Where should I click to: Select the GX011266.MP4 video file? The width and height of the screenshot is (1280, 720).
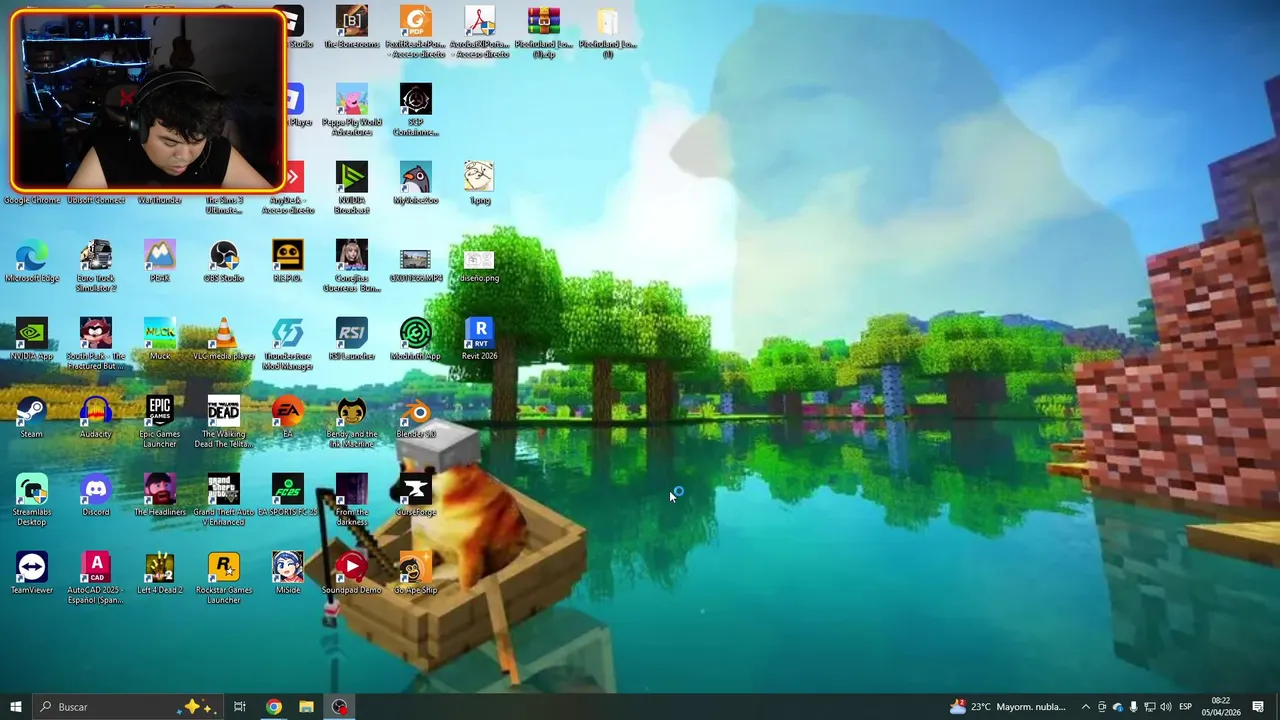pos(416,265)
